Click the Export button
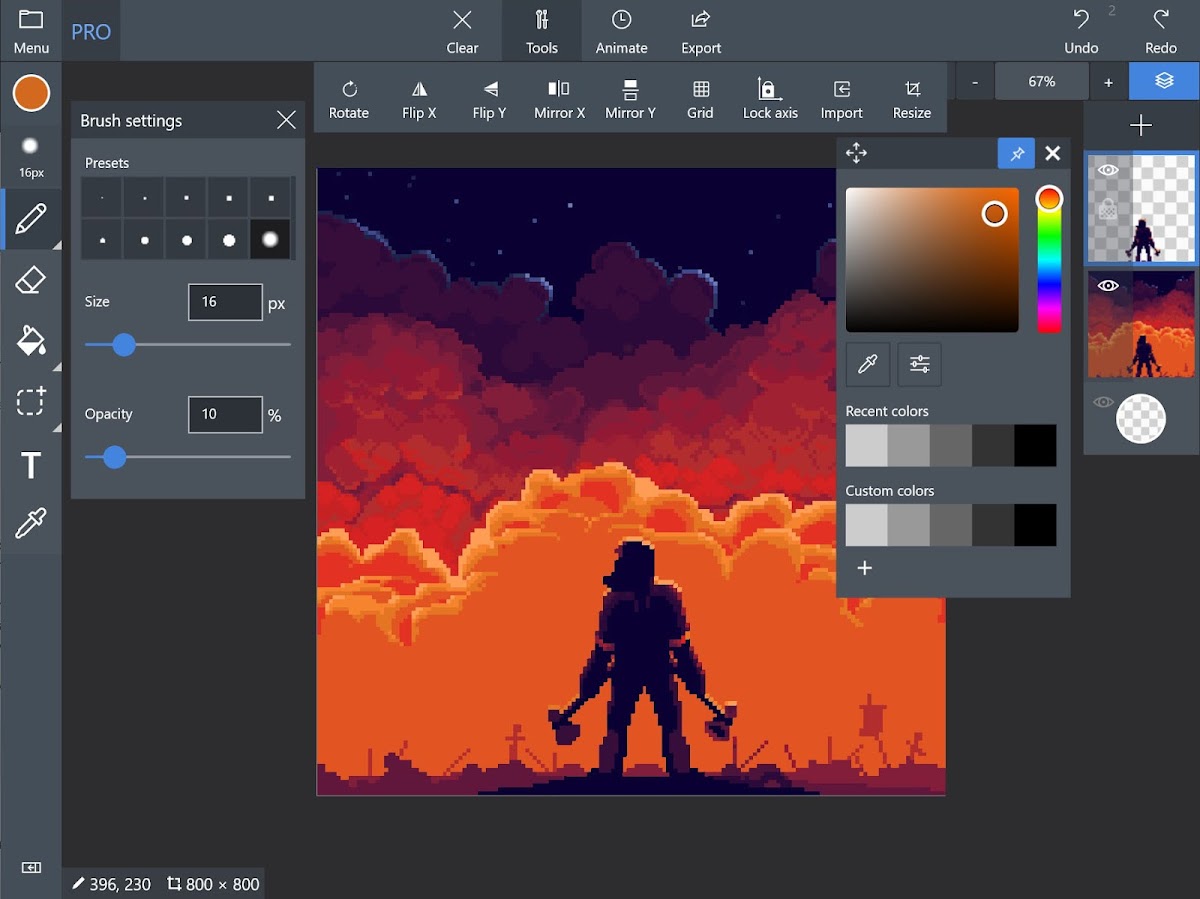The image size is (1200, 899). pos(701,31)
